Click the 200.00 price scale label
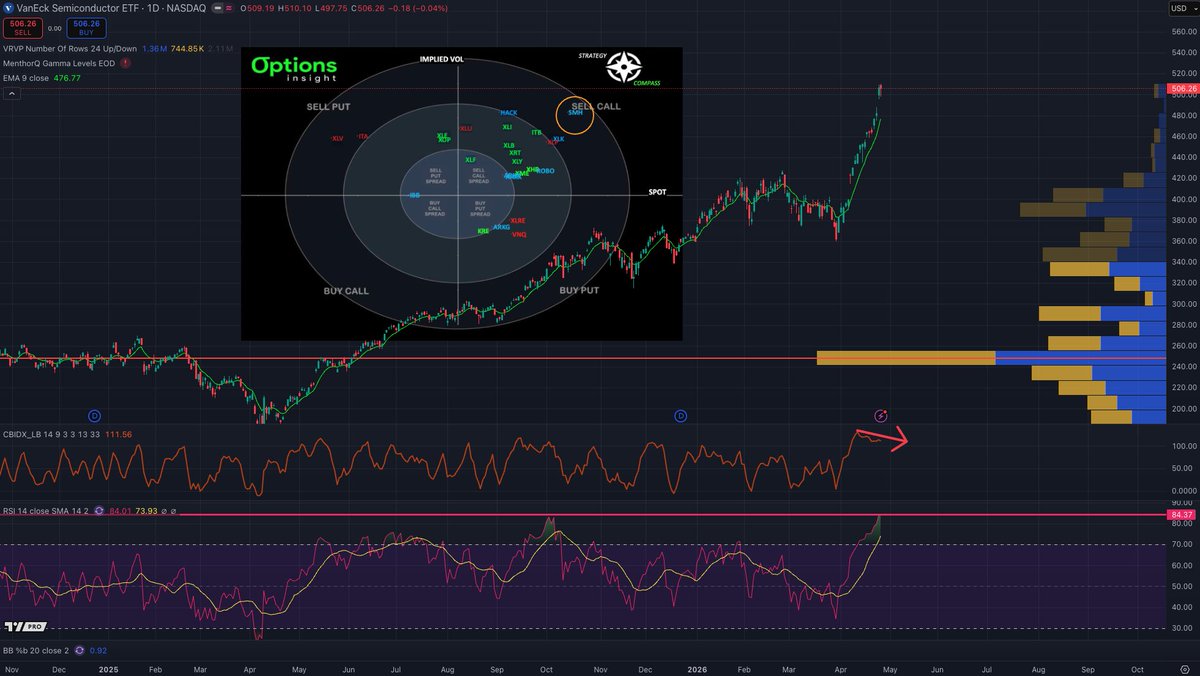1200x676 pixels. click(1183, 408)
